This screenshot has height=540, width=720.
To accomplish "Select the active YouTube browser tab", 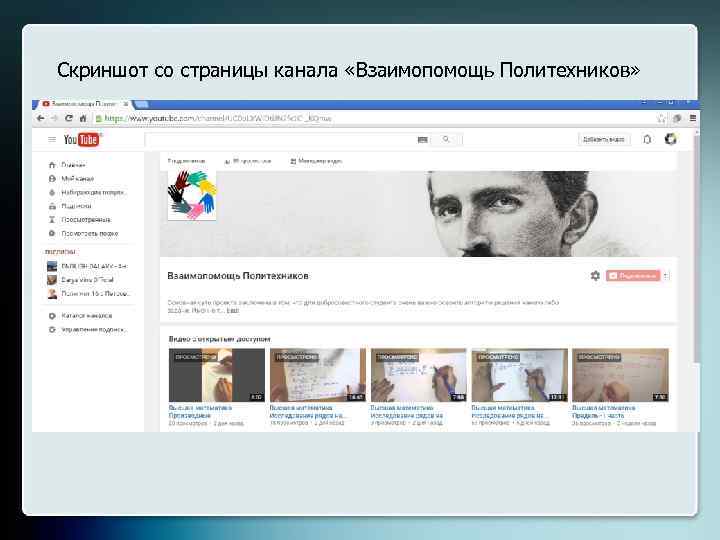I will pyautogui.click(x=84, y=104).
